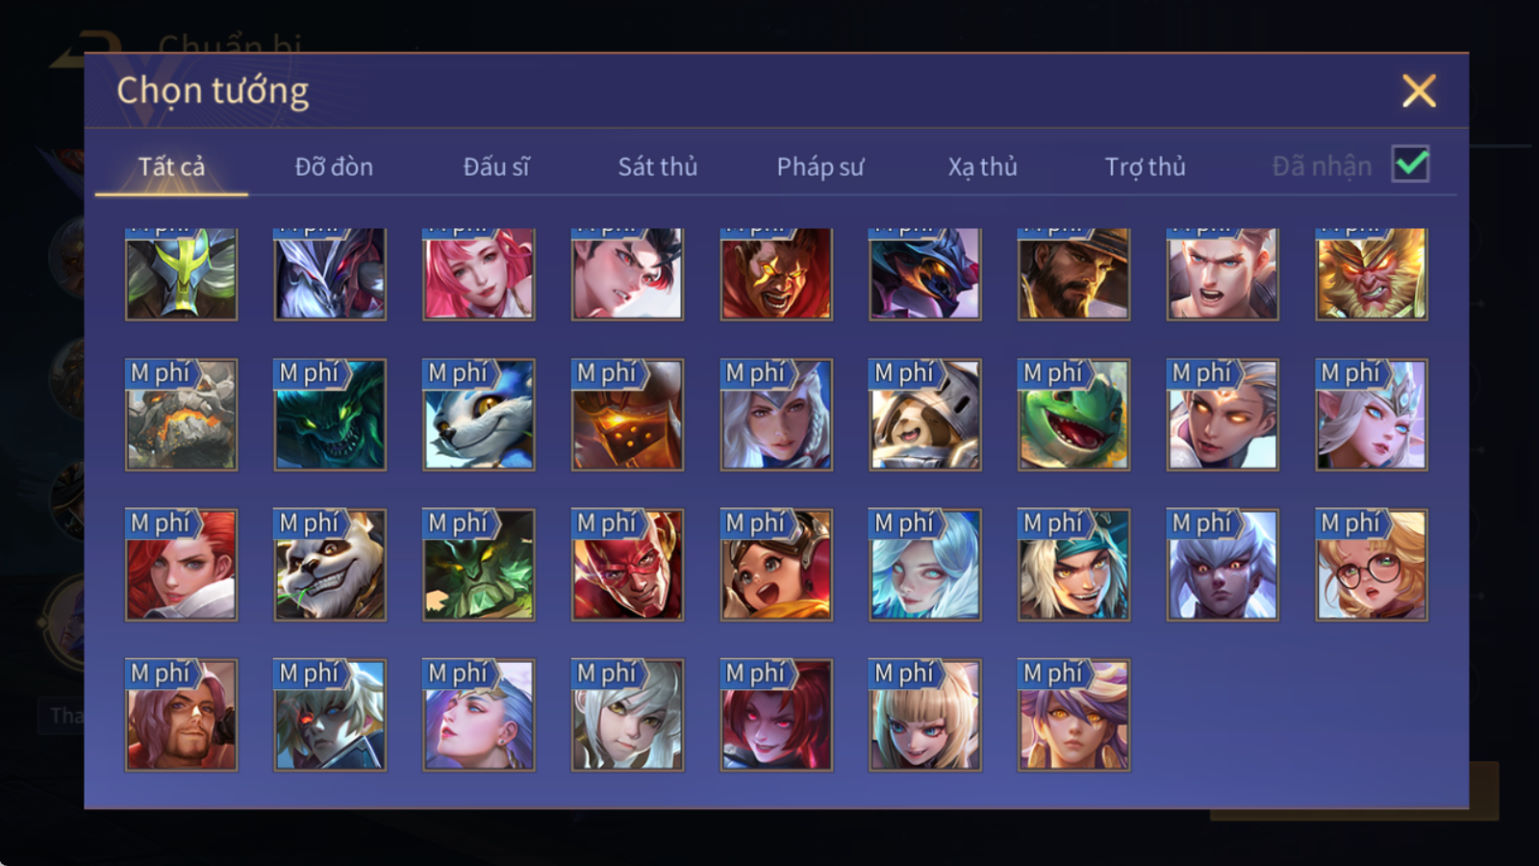Select the ice-blue haired woman hero
The width and height of the screenshot is (1539, 866).
(925, 565)
